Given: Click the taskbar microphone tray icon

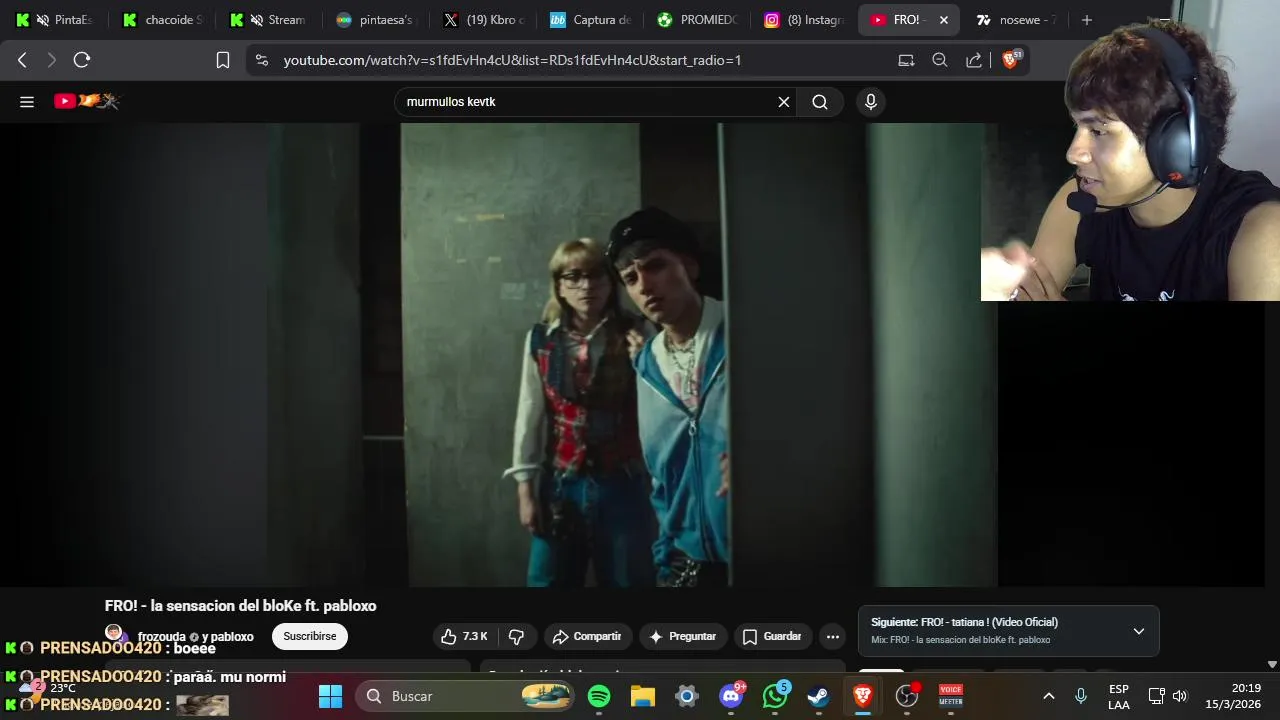Looking at the screenshot, I should pos(1080,696).
